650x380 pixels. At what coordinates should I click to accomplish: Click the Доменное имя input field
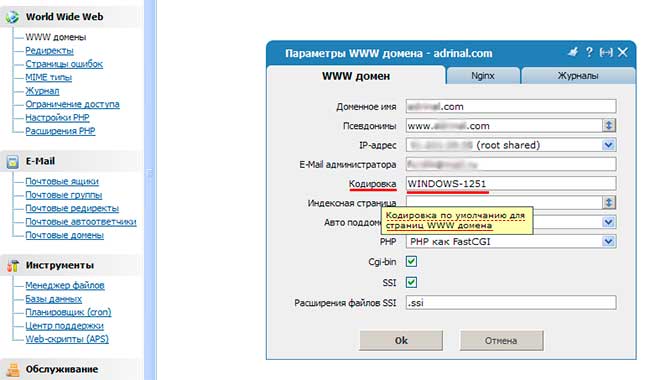tap(511, 106)
